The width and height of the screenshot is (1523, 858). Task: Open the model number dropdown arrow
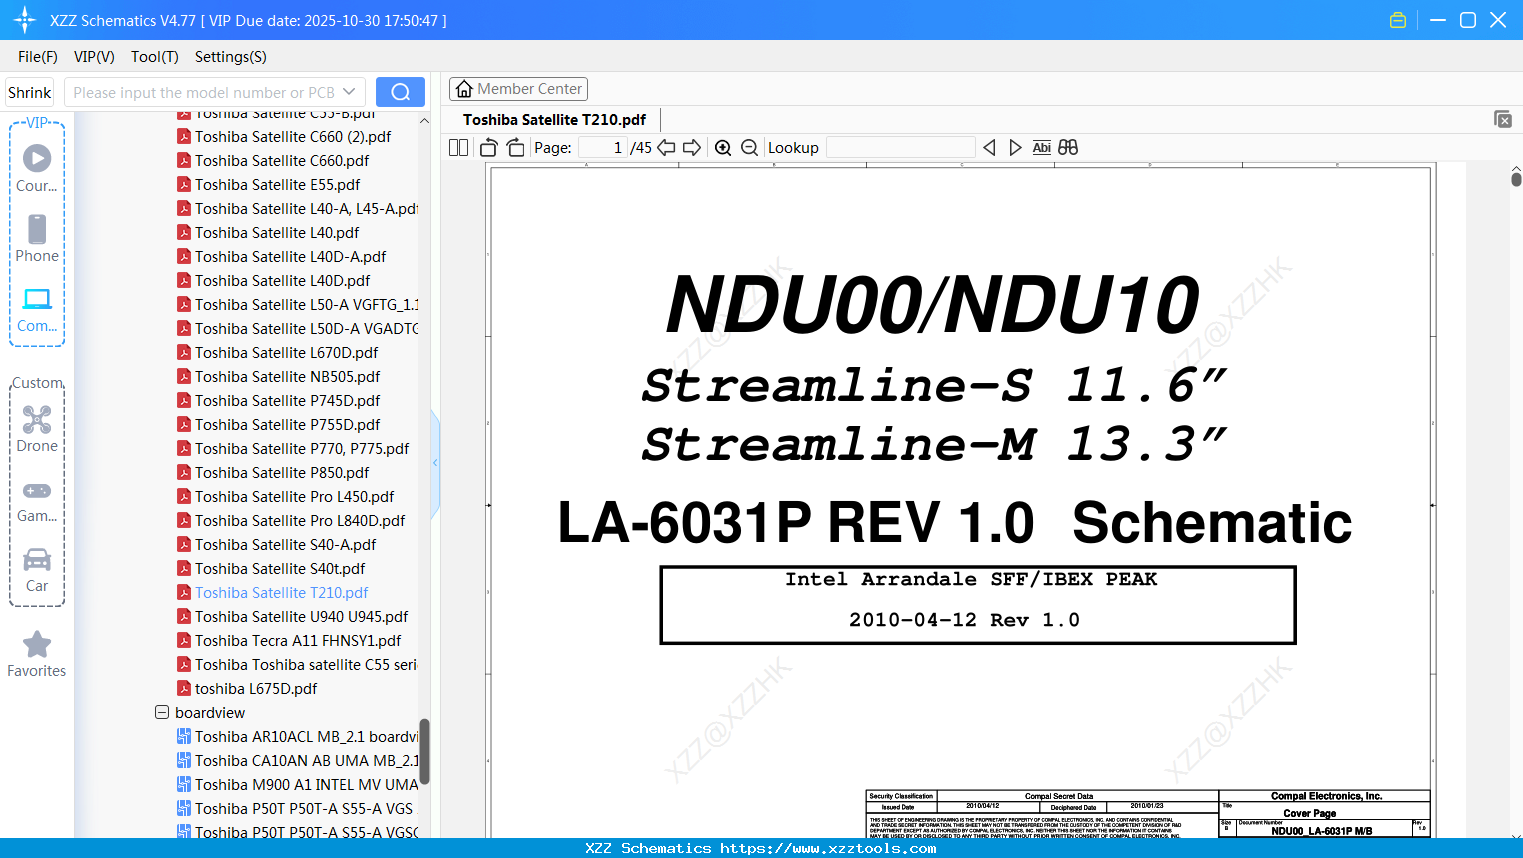pos(349,92)
